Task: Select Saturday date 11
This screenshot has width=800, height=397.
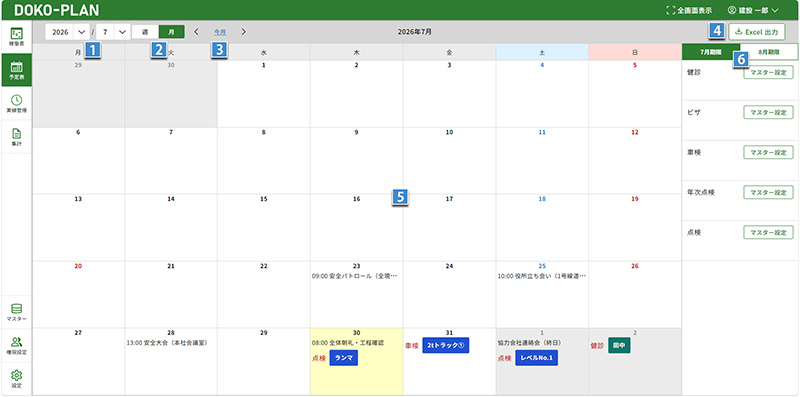Action: point(542,132)
